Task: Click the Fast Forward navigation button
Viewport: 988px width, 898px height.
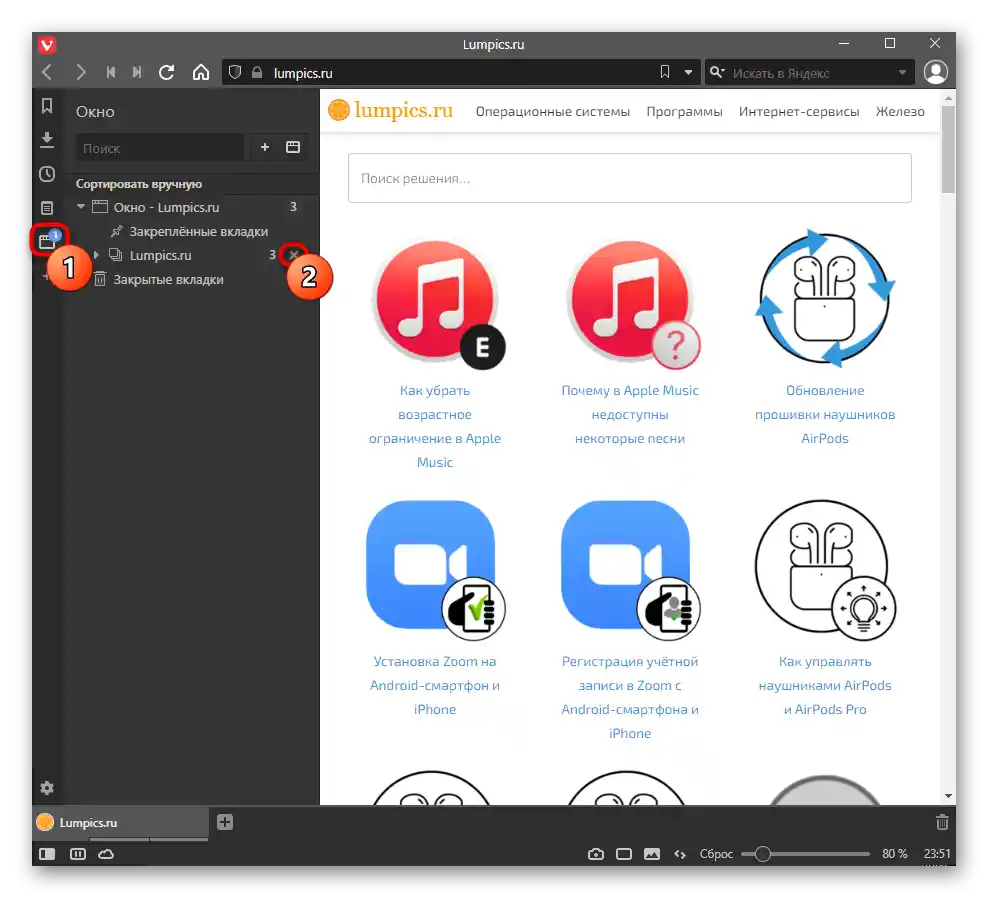Action: 137,72
